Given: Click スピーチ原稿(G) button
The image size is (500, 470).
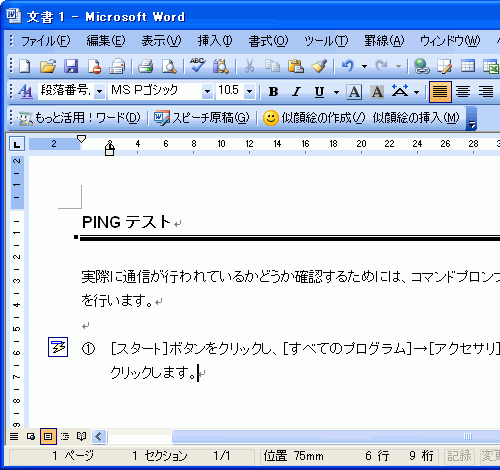Looking at the screenshot, I should pos(202,118).
